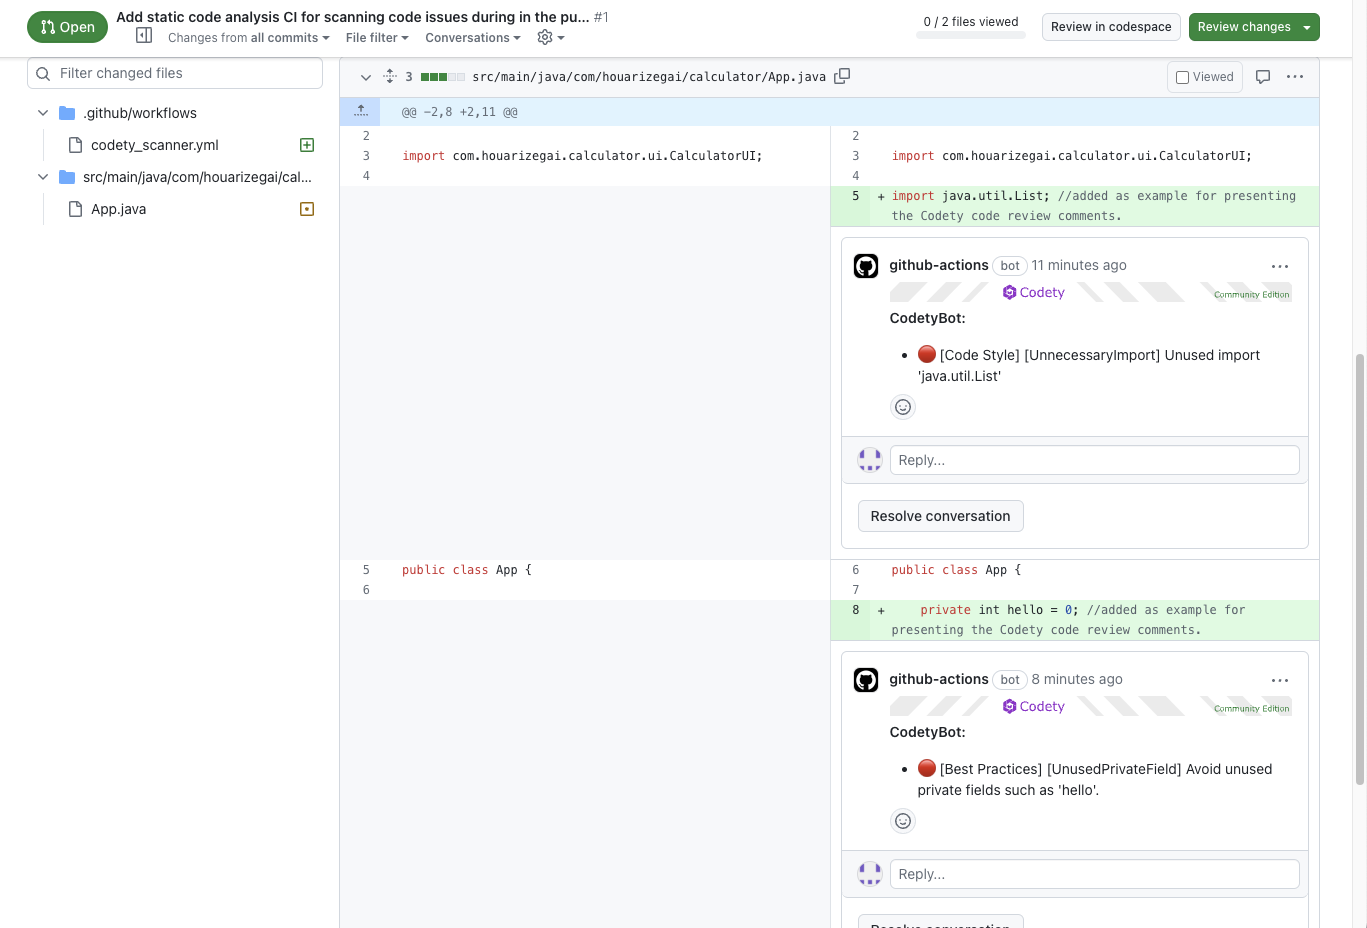Click the src/main/java/.../App.java file path
Viewport: 1367px width, 928px height.
coord(649,76)
